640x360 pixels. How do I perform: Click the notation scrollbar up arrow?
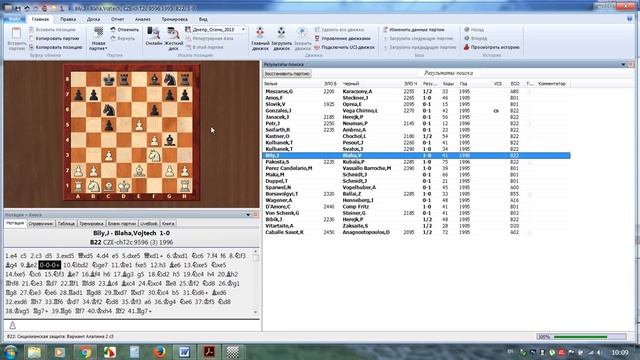click(x=256, y=251)
